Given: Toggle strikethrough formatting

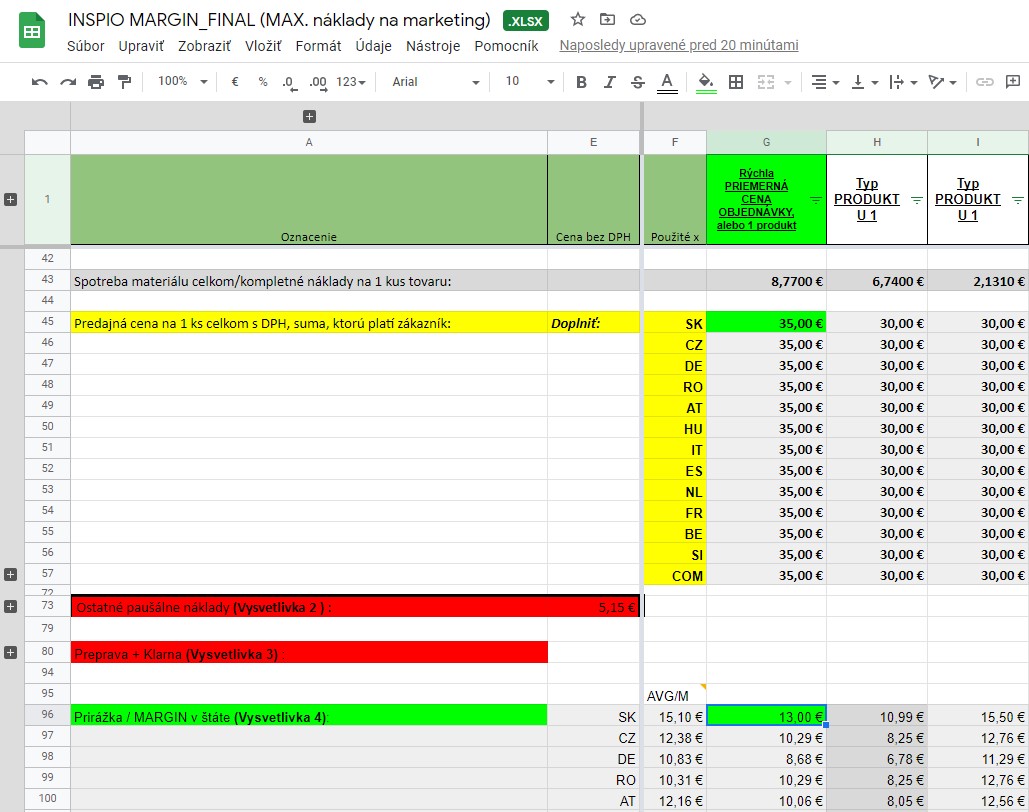Looking at the screenshot, I should click(x=638, y=82).
